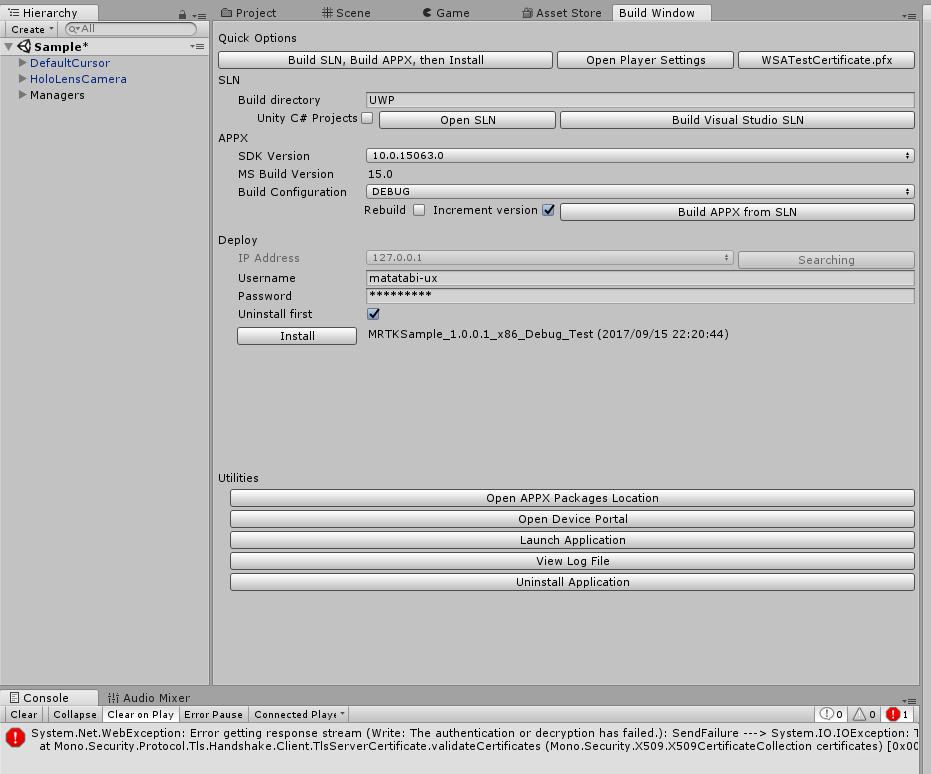
Task: Enable the Unity C# Projects checkbox
Action: point(367,118)
